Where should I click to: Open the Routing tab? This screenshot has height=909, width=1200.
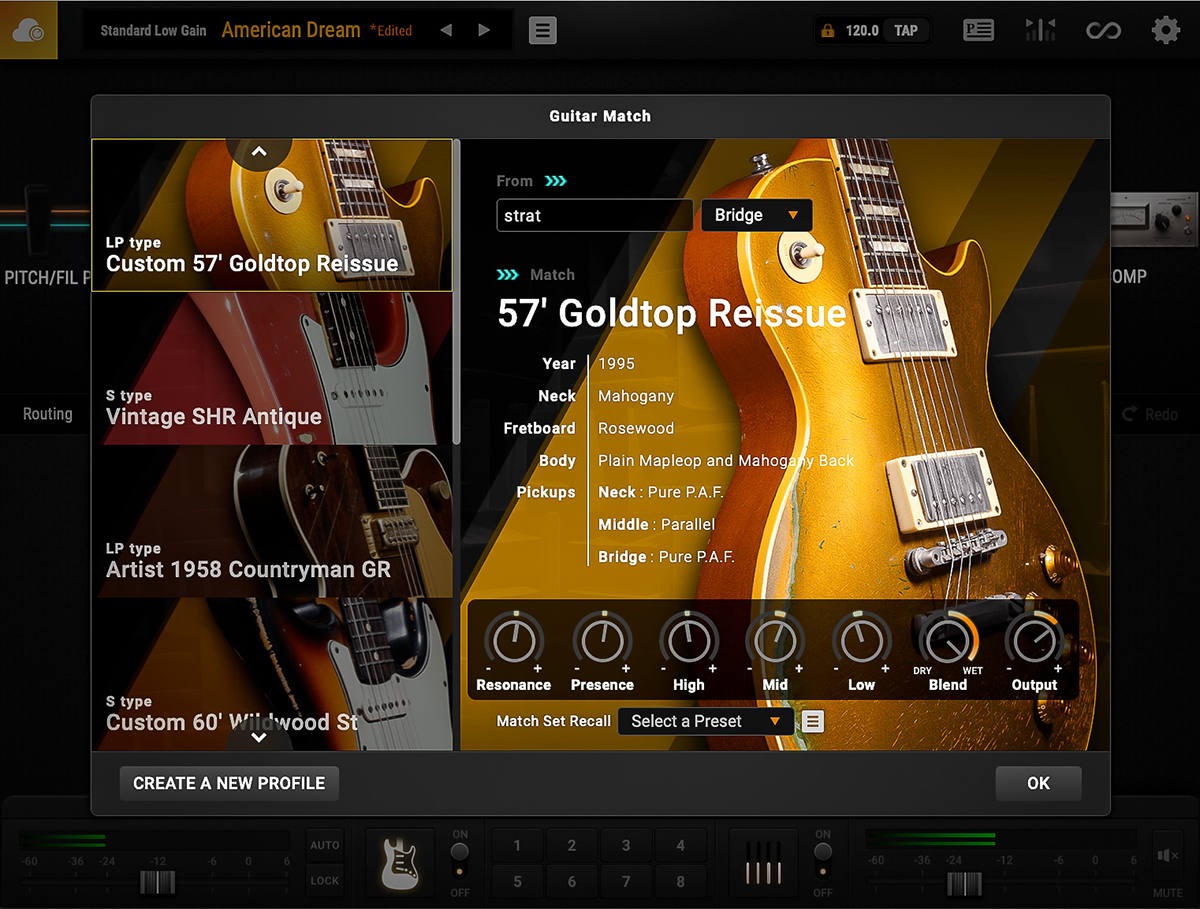[48, 413]
